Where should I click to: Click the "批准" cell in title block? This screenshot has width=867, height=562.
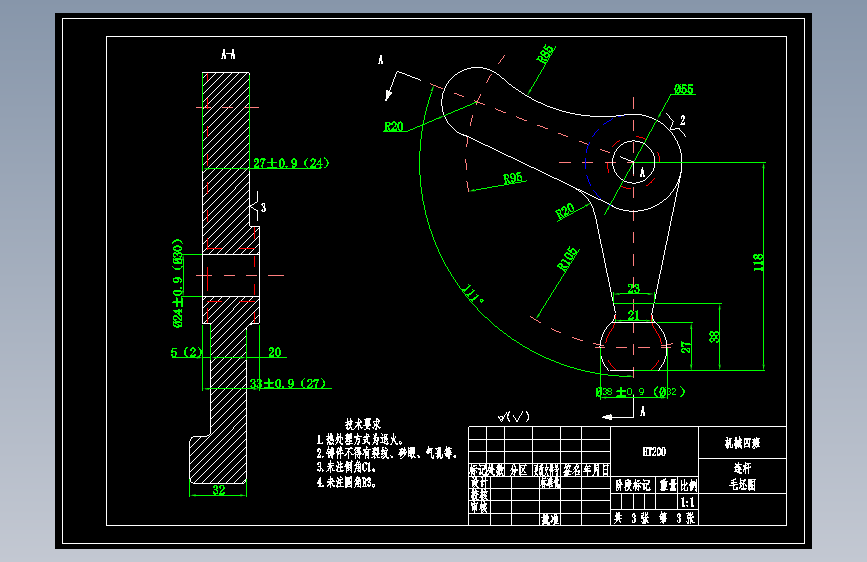click(550, 519)
